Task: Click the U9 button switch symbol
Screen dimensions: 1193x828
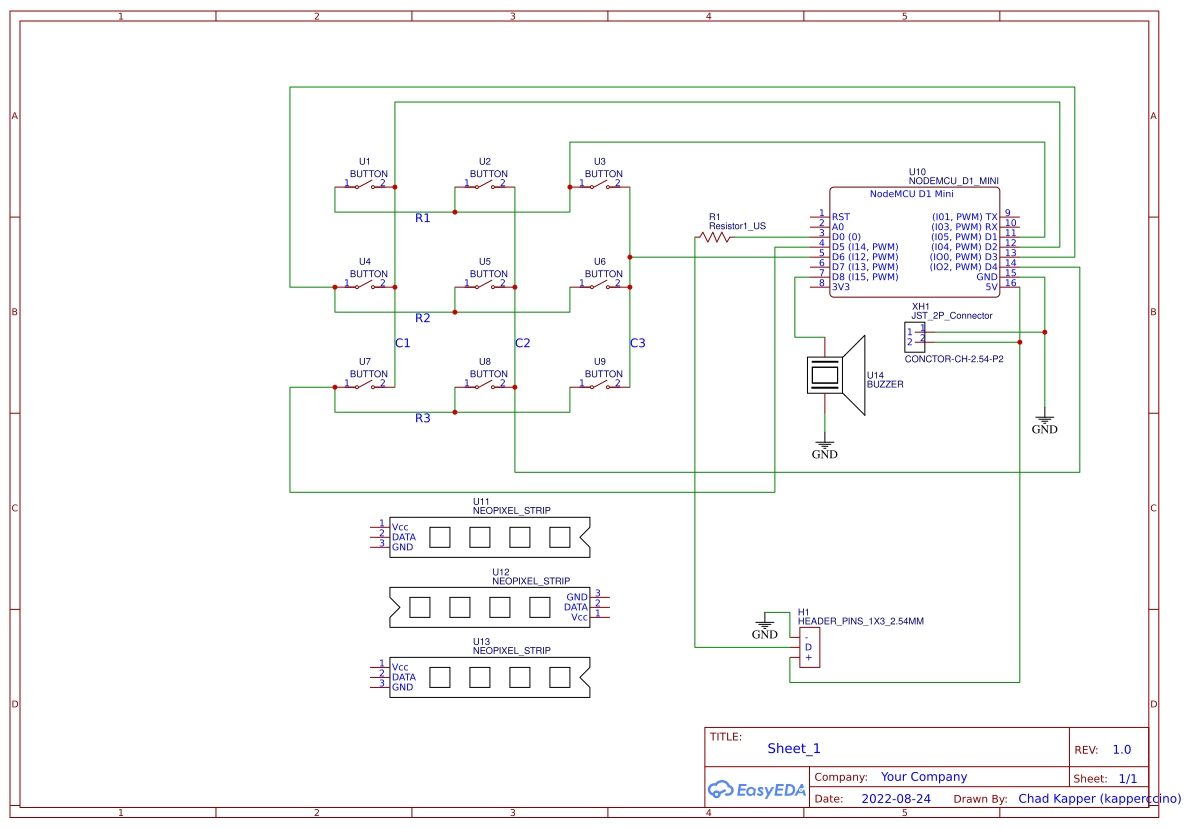Action: click(600, 386)
